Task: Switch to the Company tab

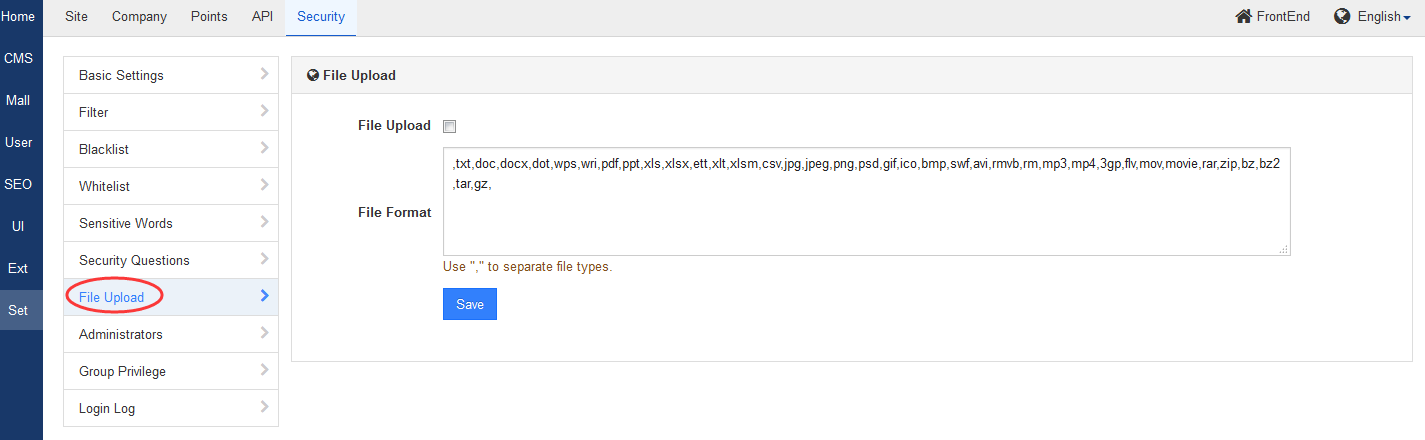Action: tap(139, 17)
